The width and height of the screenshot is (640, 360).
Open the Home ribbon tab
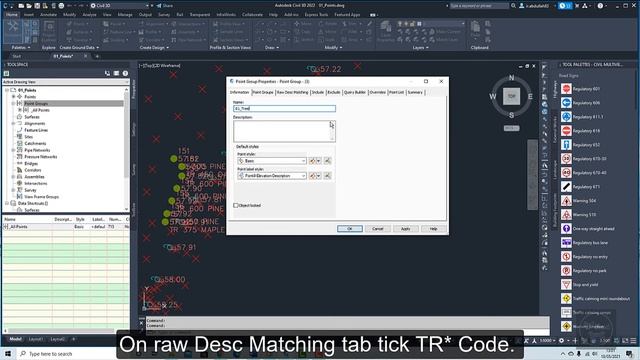[x=12, y=15]
